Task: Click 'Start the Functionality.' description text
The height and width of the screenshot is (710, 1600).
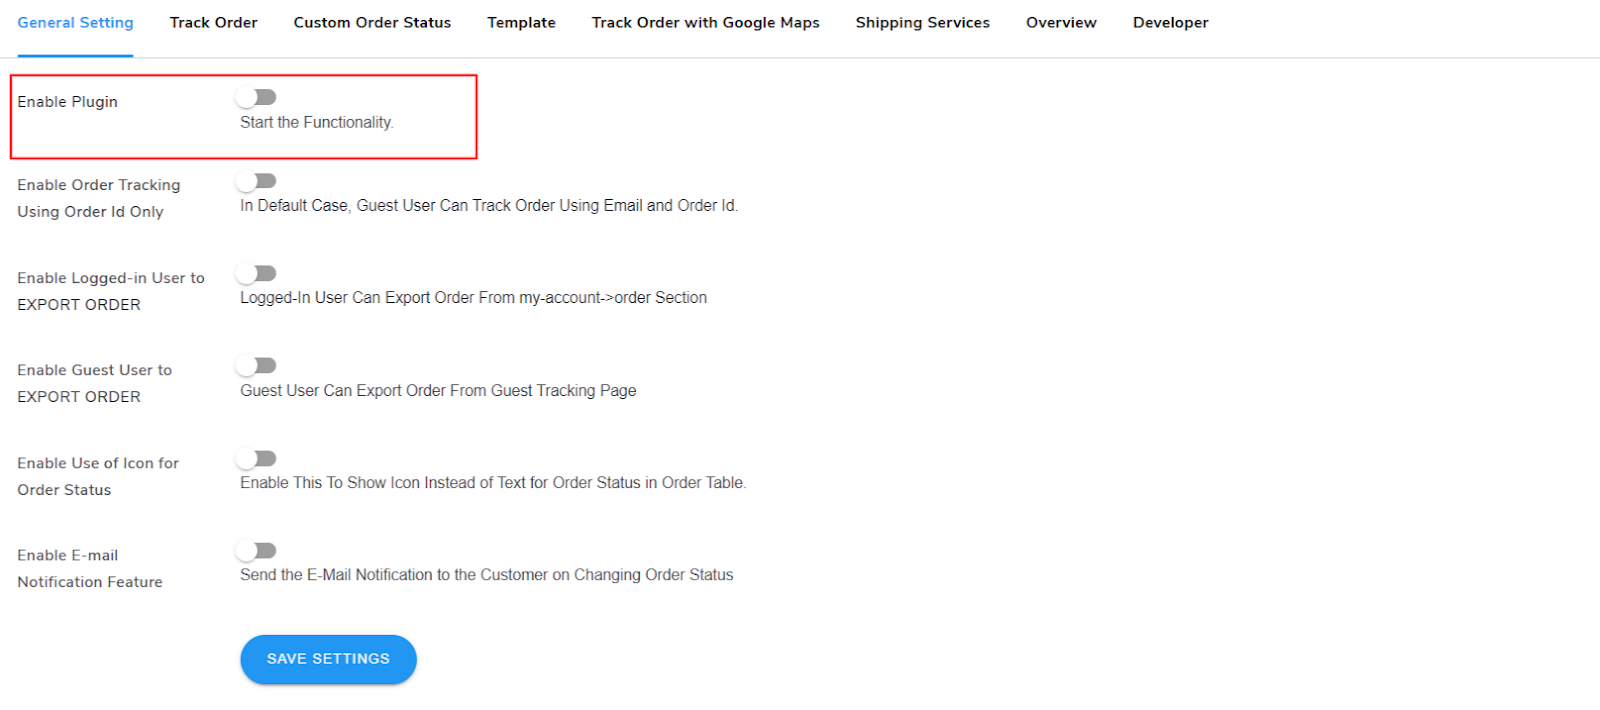Action: click(316, 122)
